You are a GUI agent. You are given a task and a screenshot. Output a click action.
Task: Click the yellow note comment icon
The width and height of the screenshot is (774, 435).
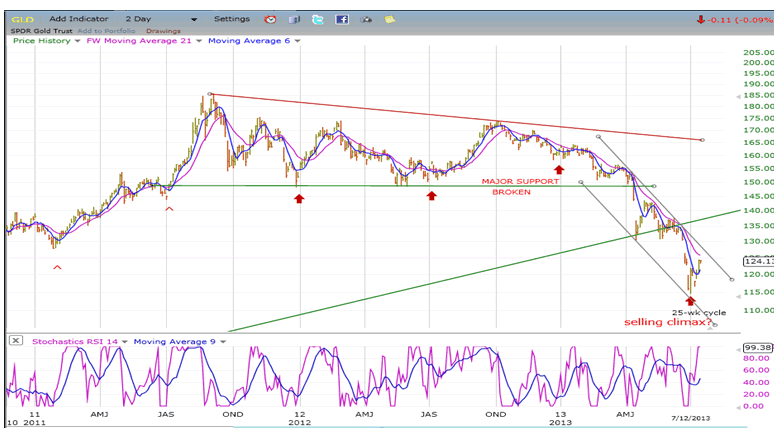(x=387, y=19)
